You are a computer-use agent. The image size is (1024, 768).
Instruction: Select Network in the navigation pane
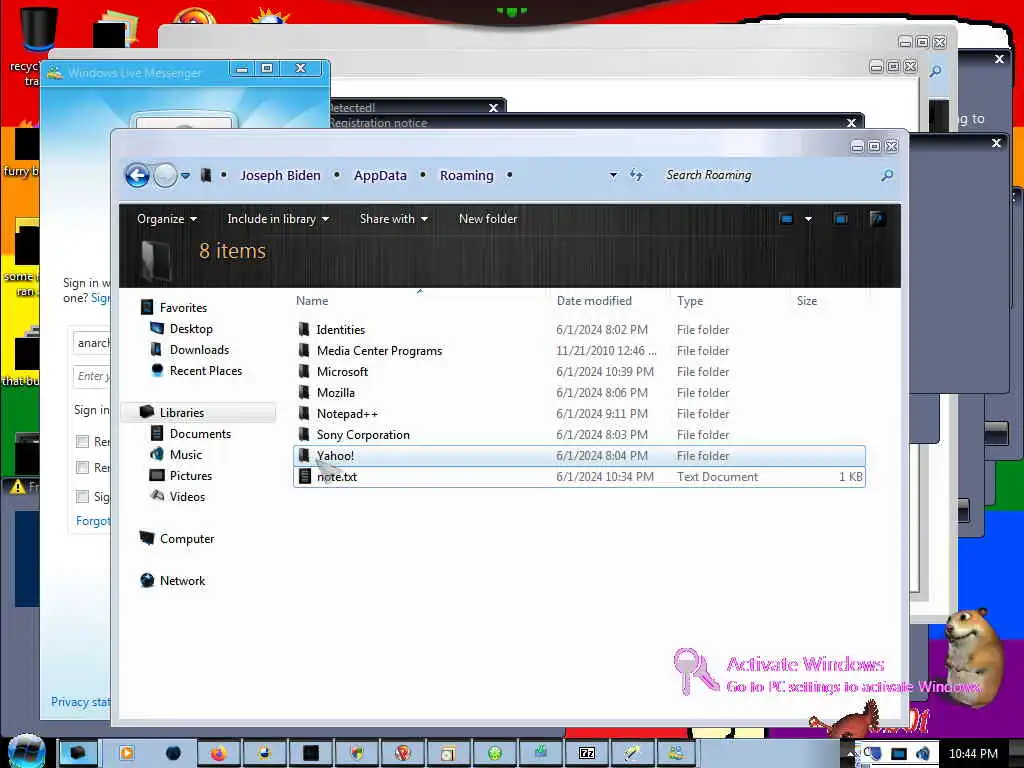(182, 581)
